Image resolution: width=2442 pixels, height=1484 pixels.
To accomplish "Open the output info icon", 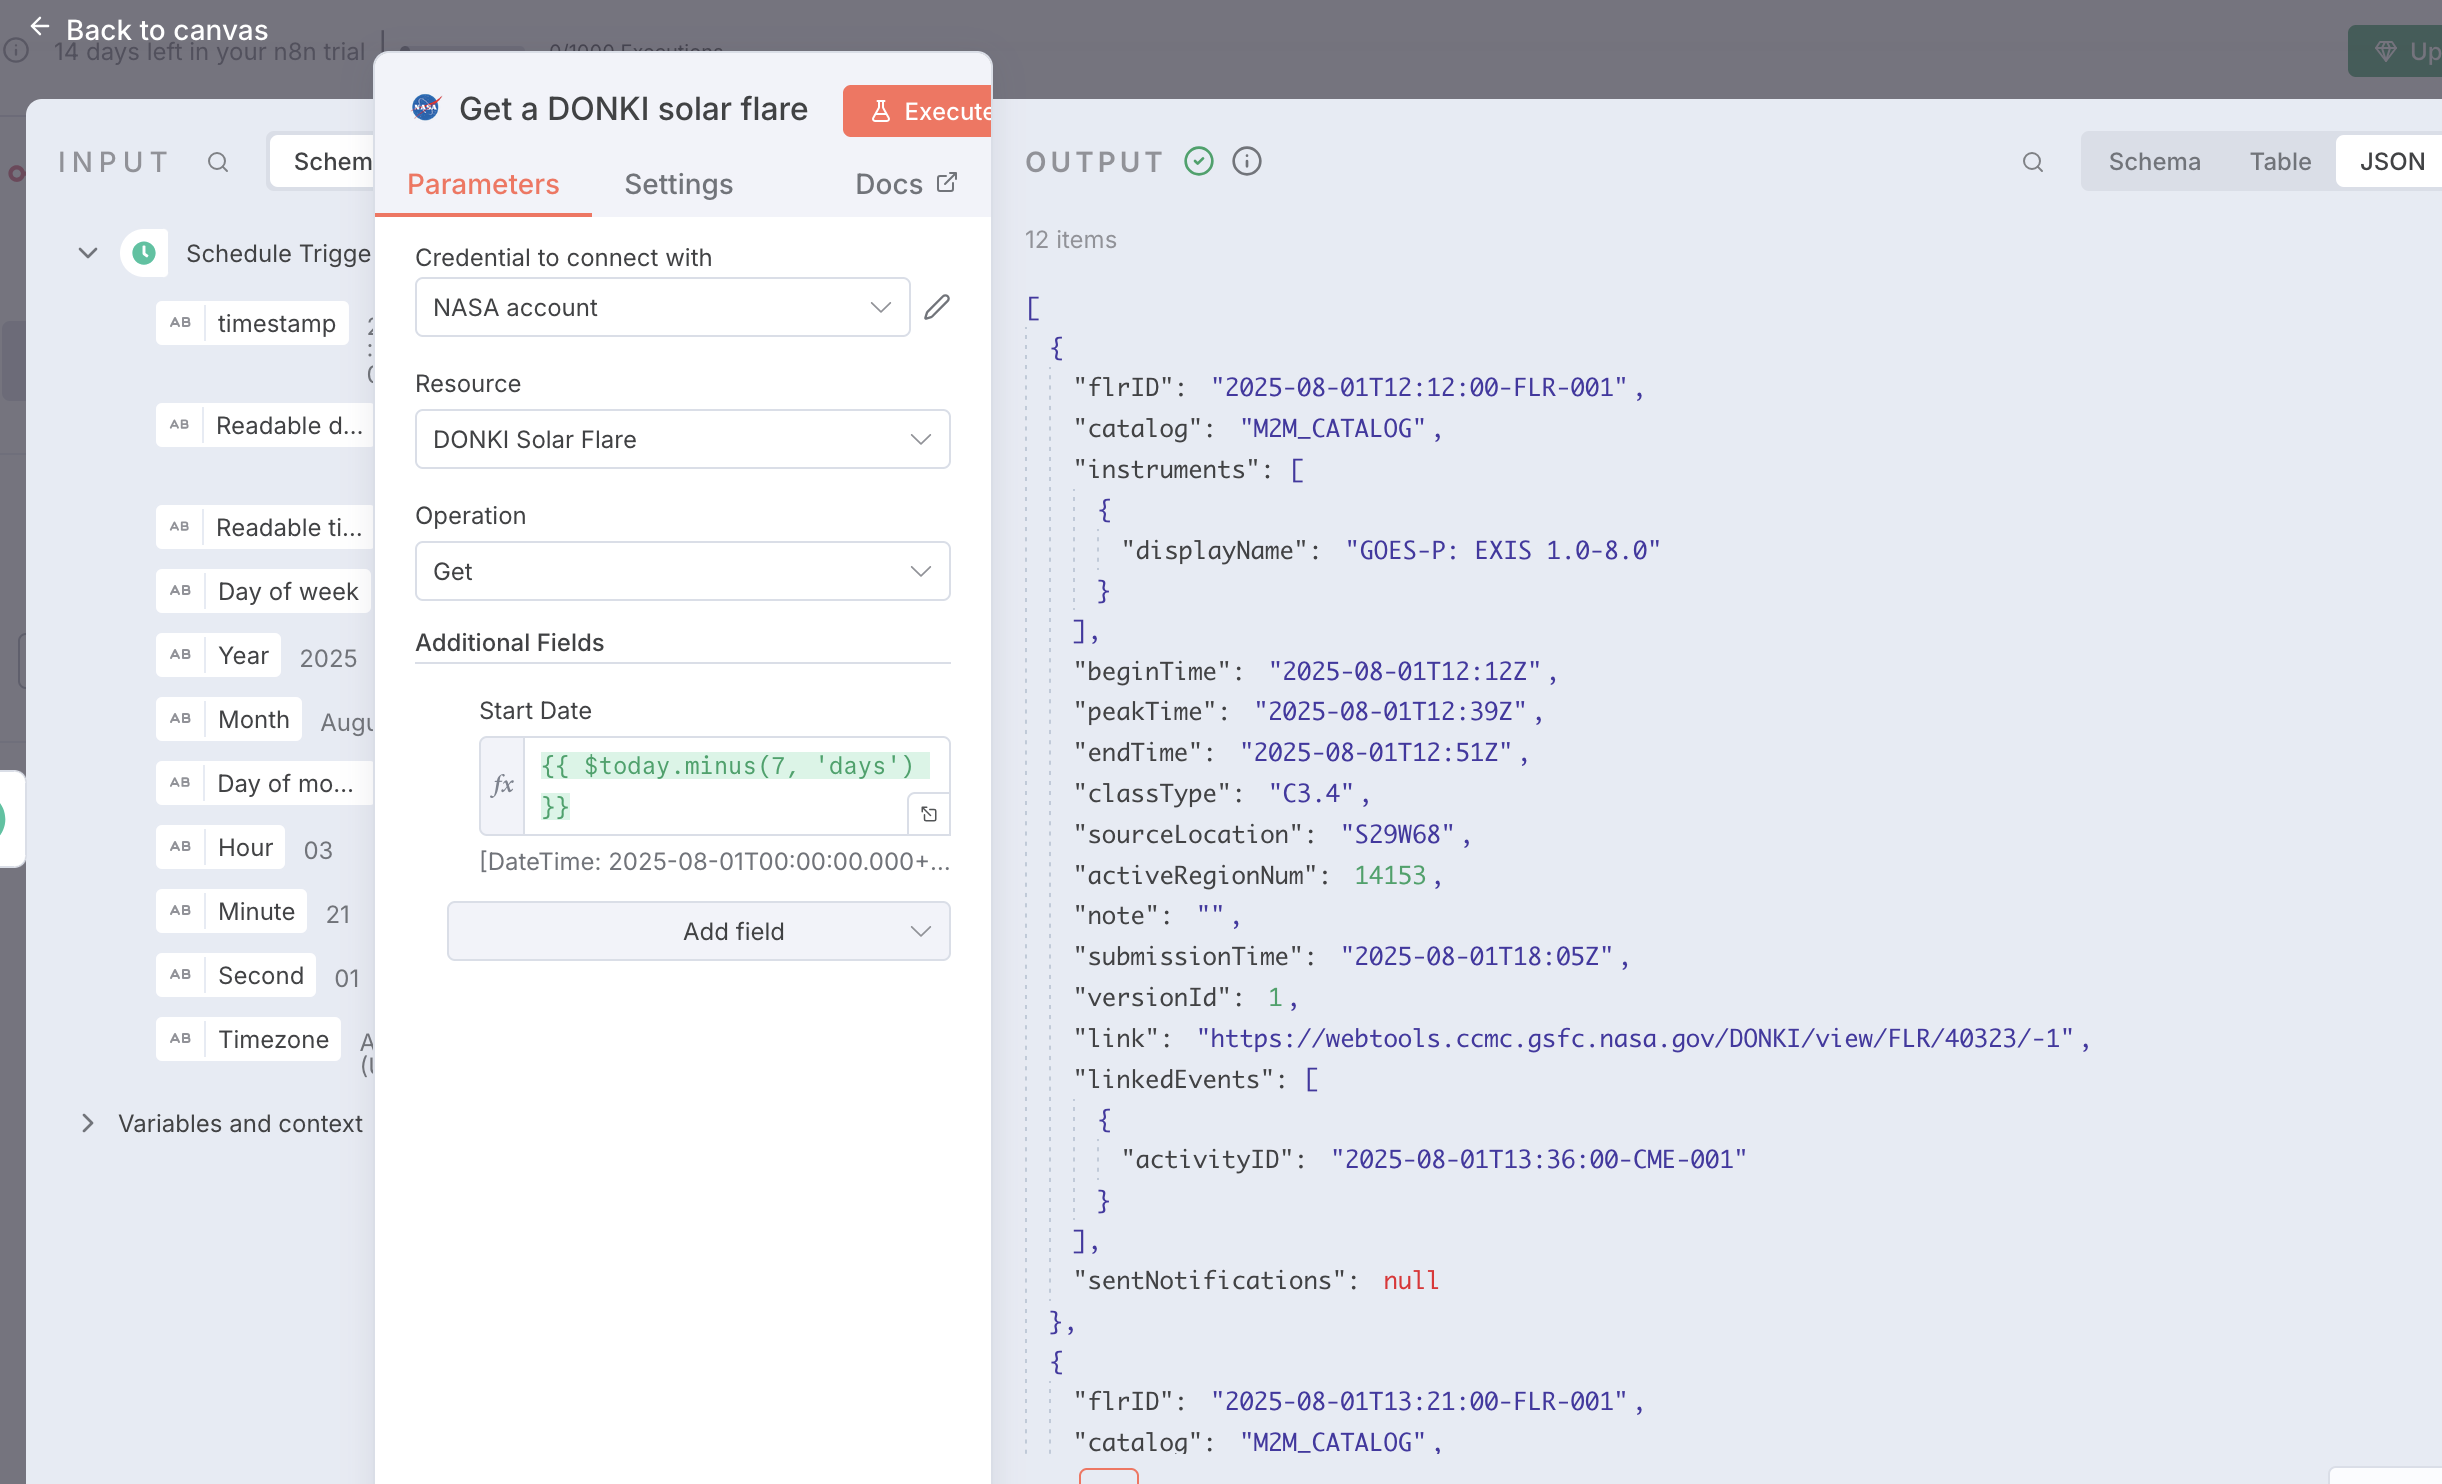I will pos(1246,161).
